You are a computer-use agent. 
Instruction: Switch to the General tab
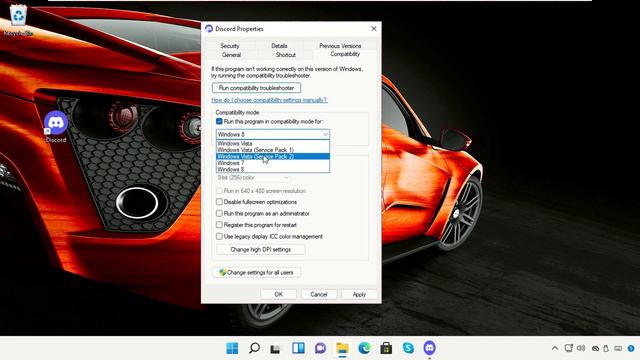[231, 55]
